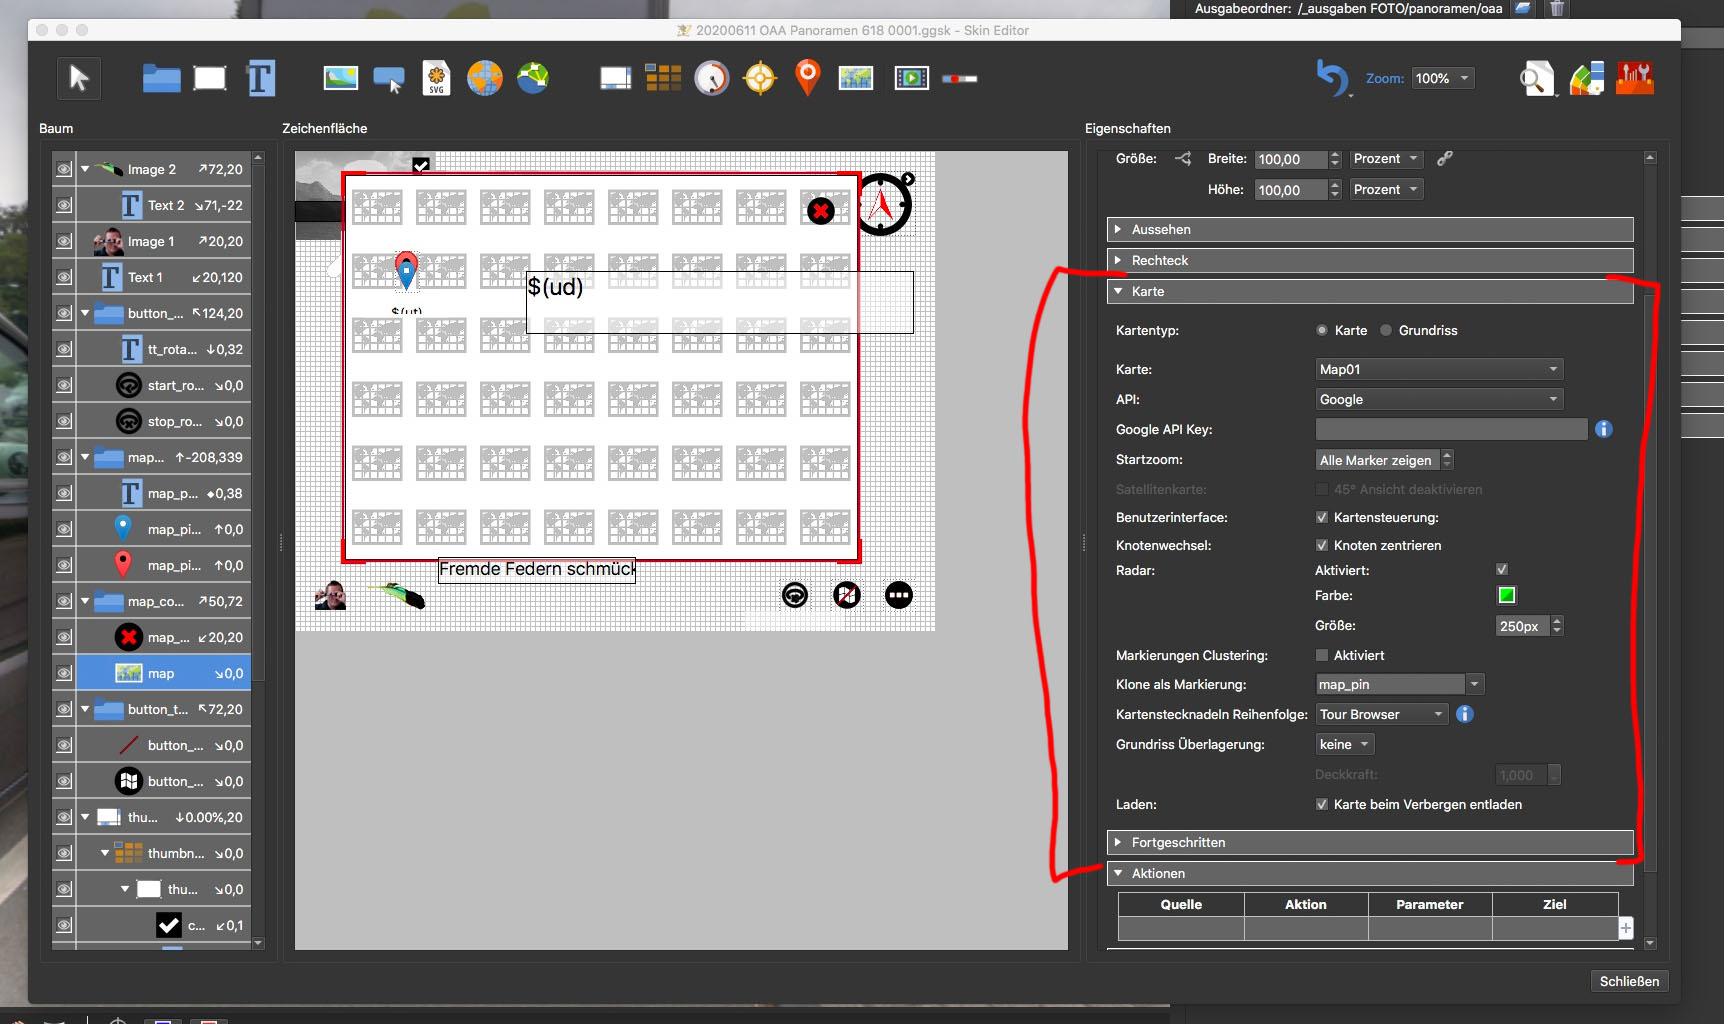Enable Markierungen Clustering Aktiviert checkbox
Image resolution: width=1724 pixels, height=1024 pixels.
click(1322, 655)
